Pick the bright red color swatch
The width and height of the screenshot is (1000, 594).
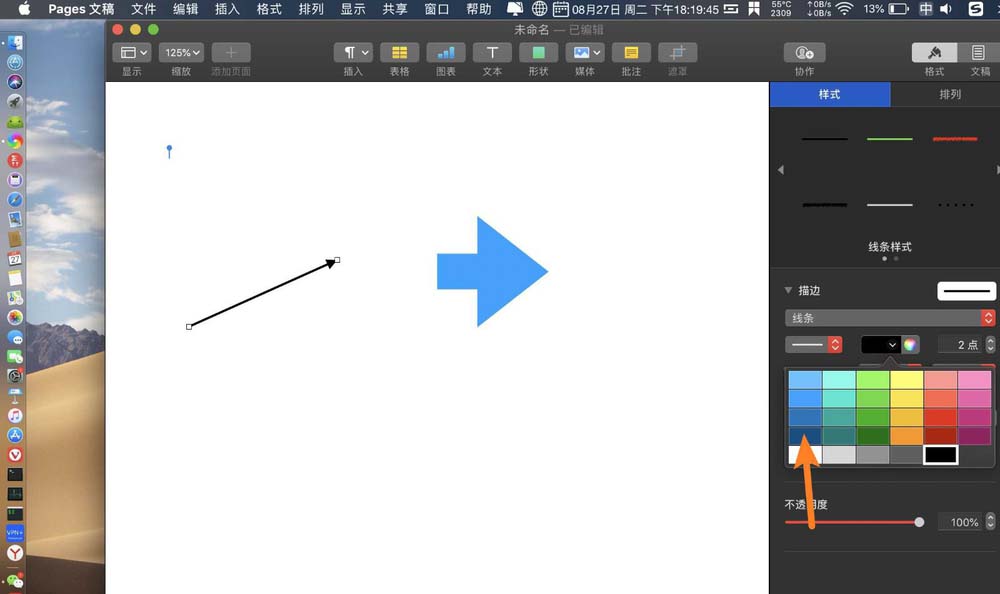tap(940, 417)
